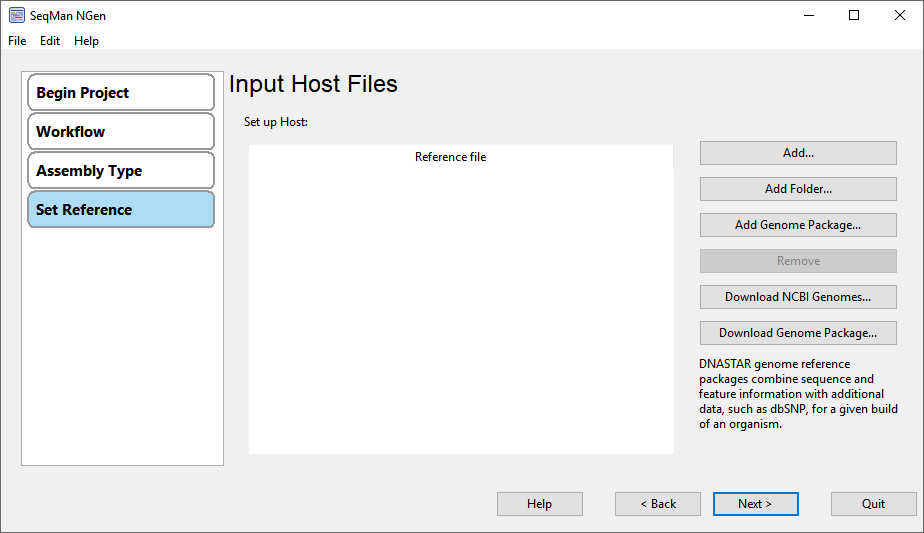Click the Input Host Files heading

click(313, 84)
